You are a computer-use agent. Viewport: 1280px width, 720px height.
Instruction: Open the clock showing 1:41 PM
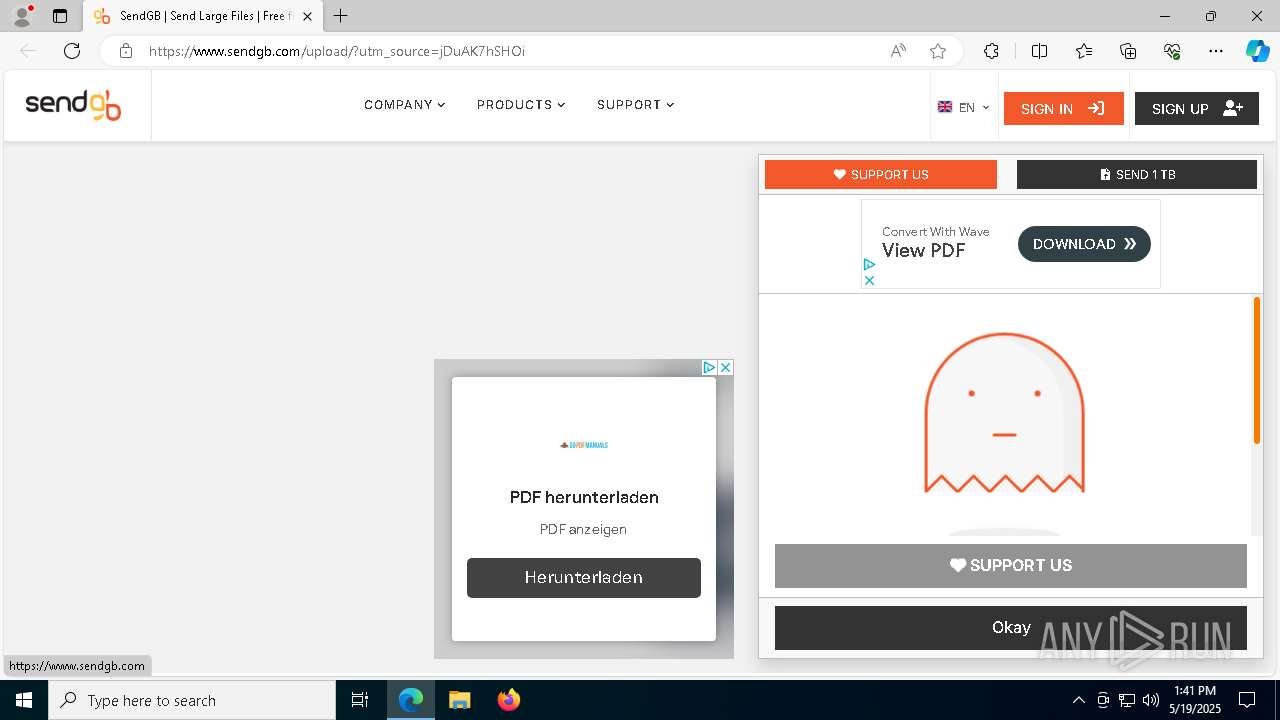(1195, 700)
